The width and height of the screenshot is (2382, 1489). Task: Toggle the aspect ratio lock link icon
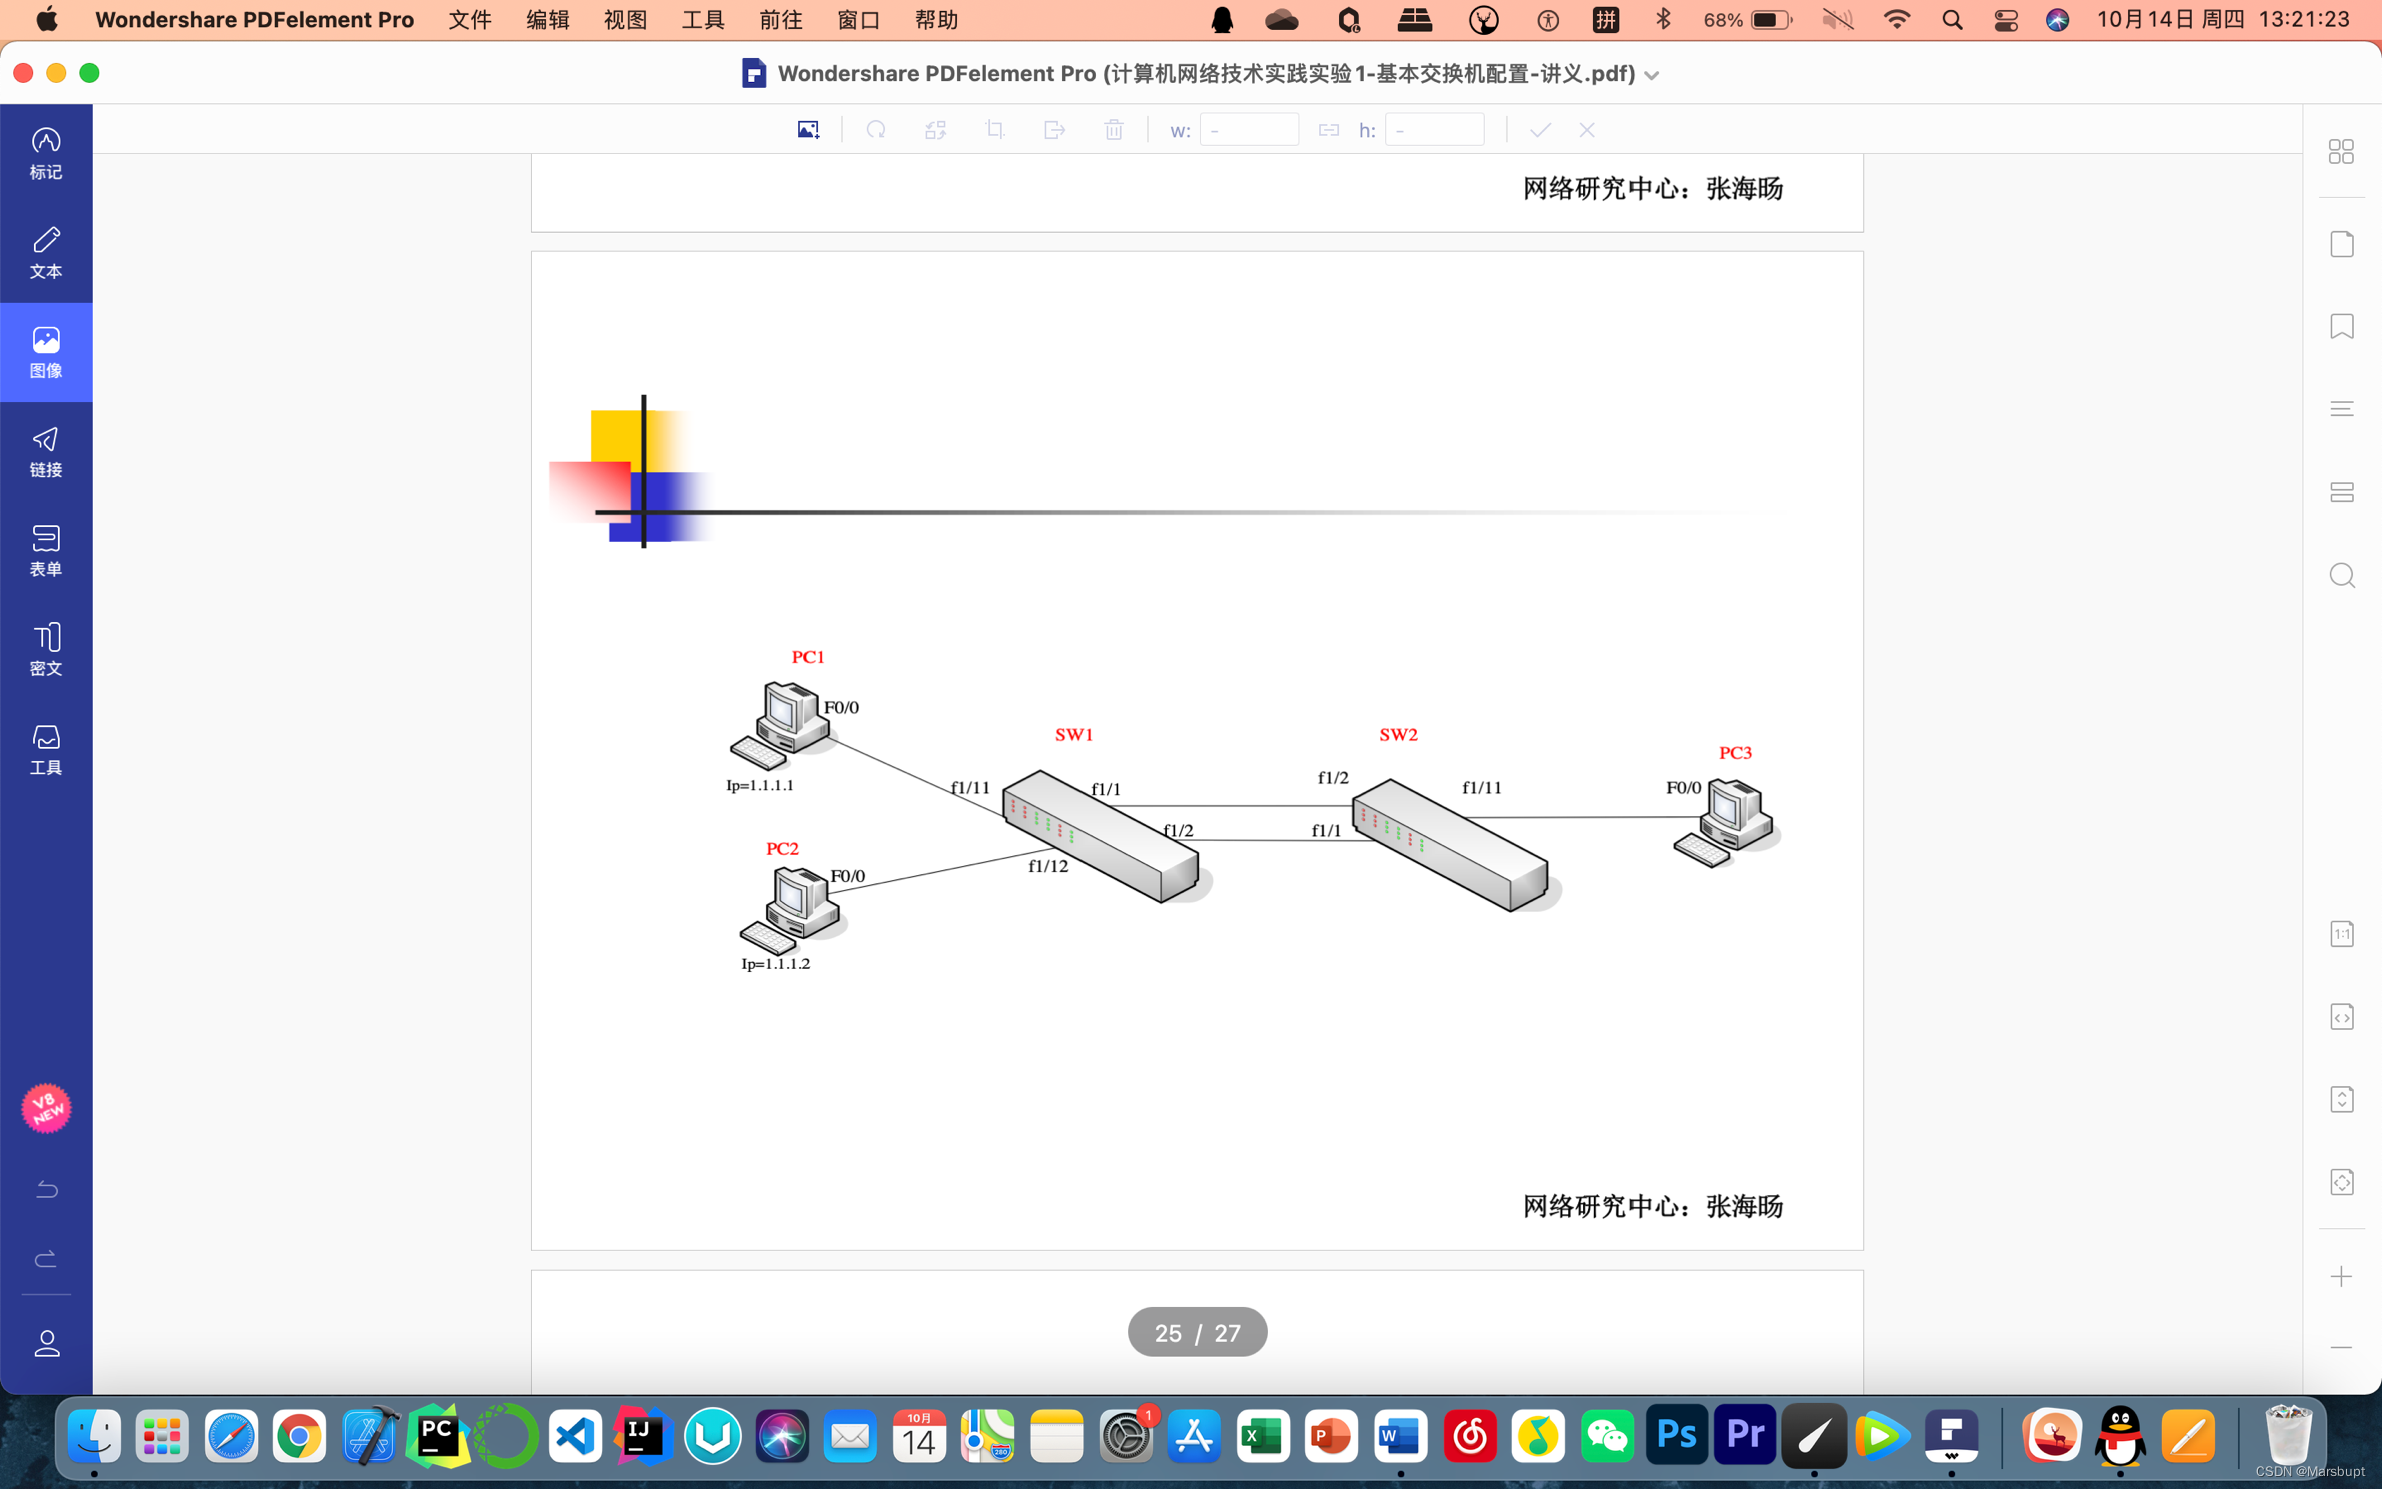[1328, 130]
